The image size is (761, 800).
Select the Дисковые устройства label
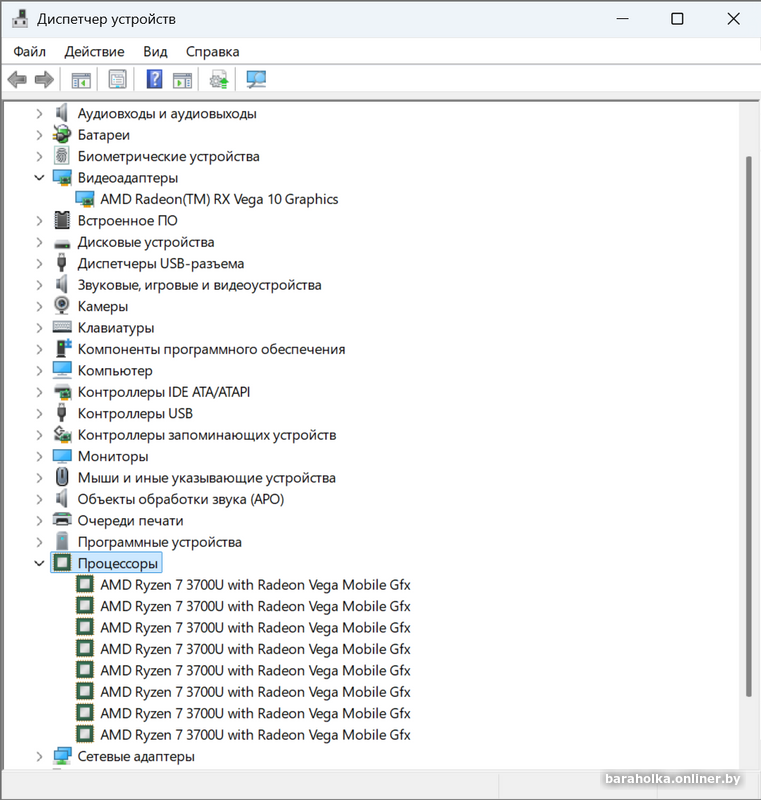click(x=146, y=242)
